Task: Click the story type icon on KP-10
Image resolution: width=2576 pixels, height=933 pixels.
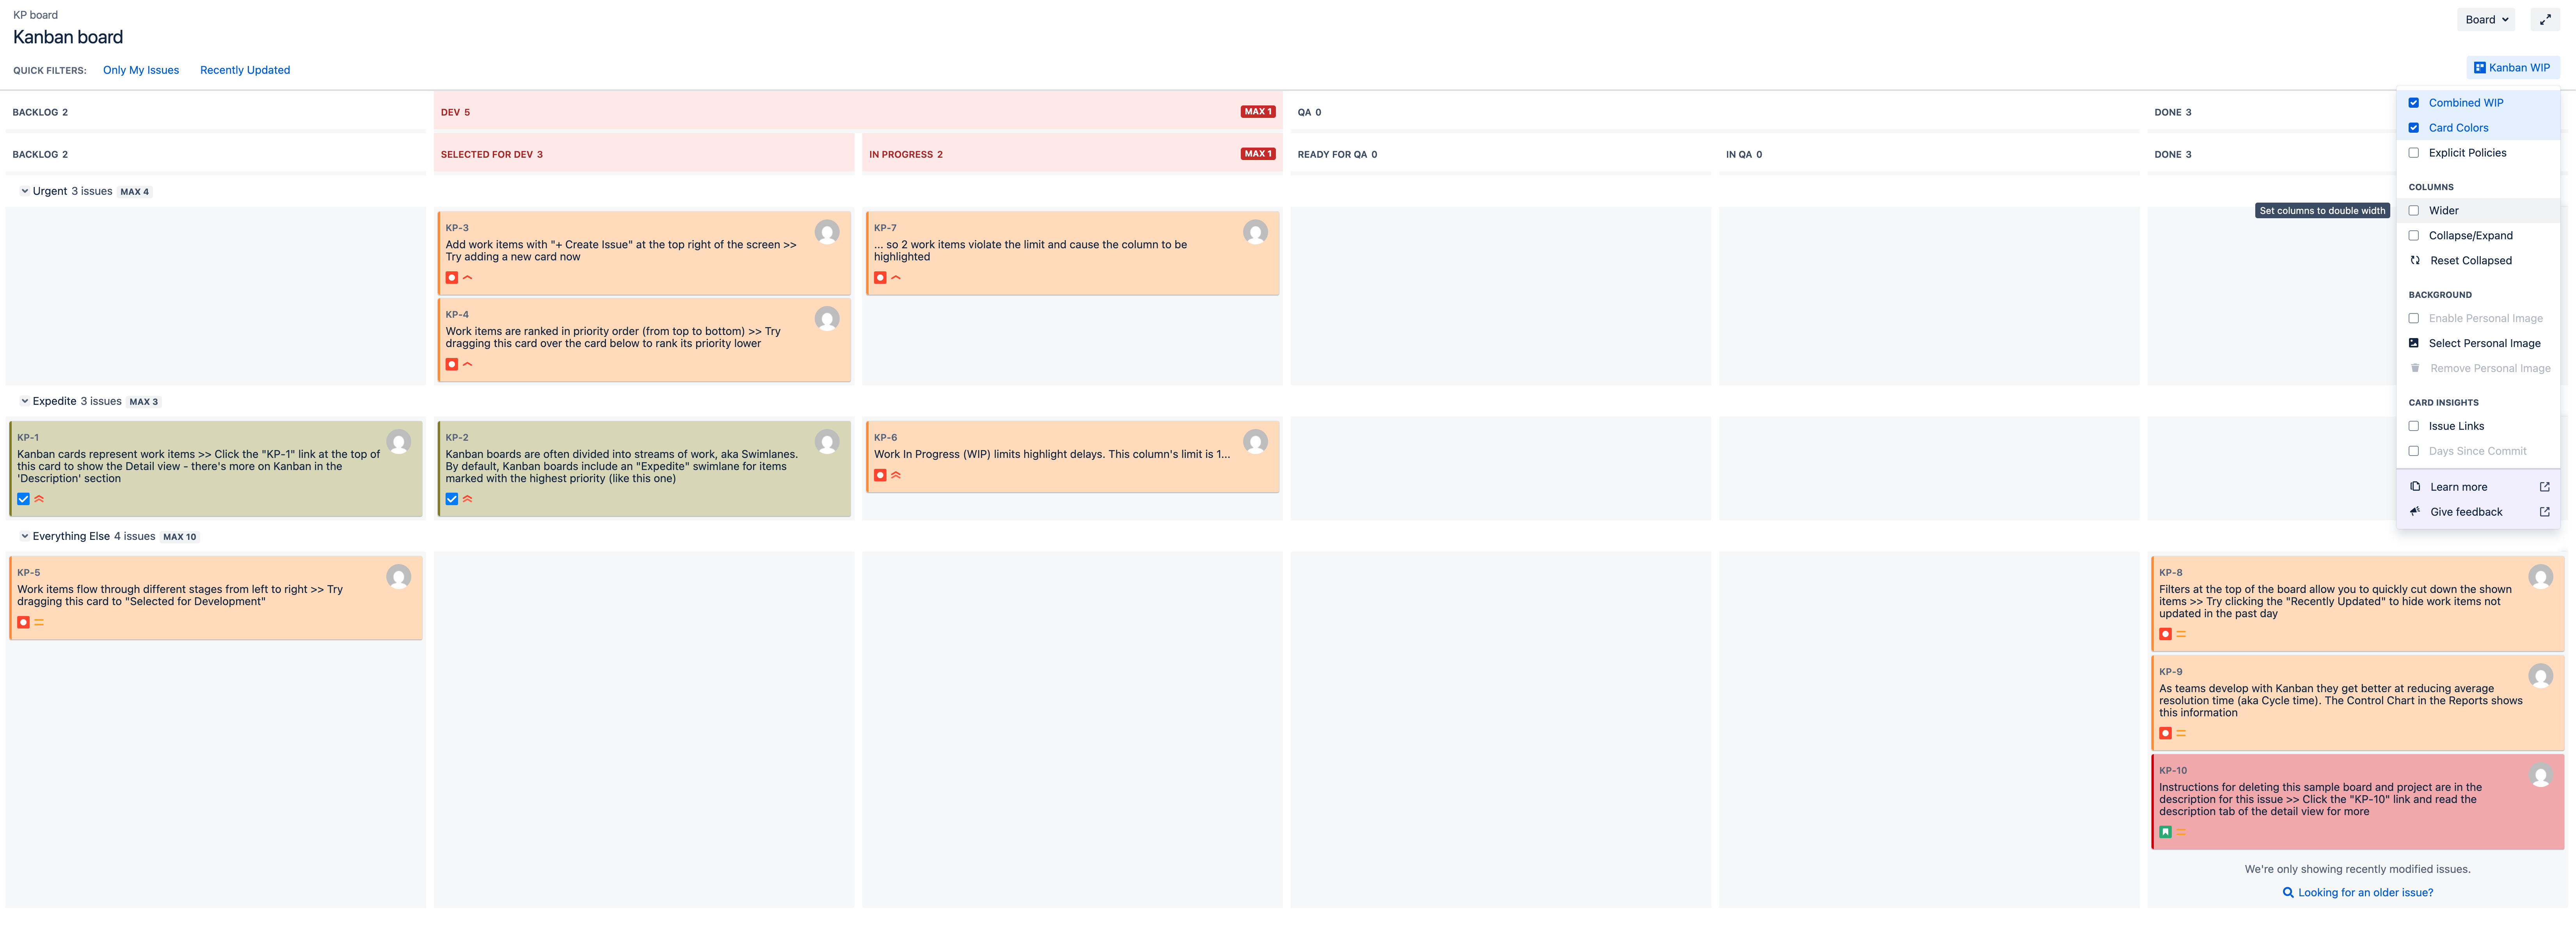Action: [x=2165, y=832]
